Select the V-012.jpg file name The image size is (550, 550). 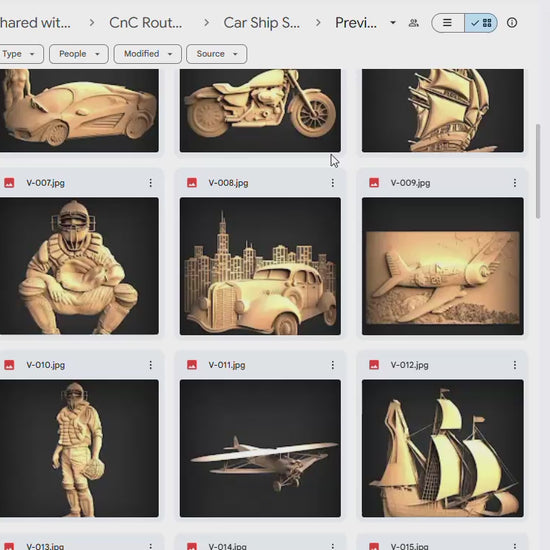coord(410,365)
